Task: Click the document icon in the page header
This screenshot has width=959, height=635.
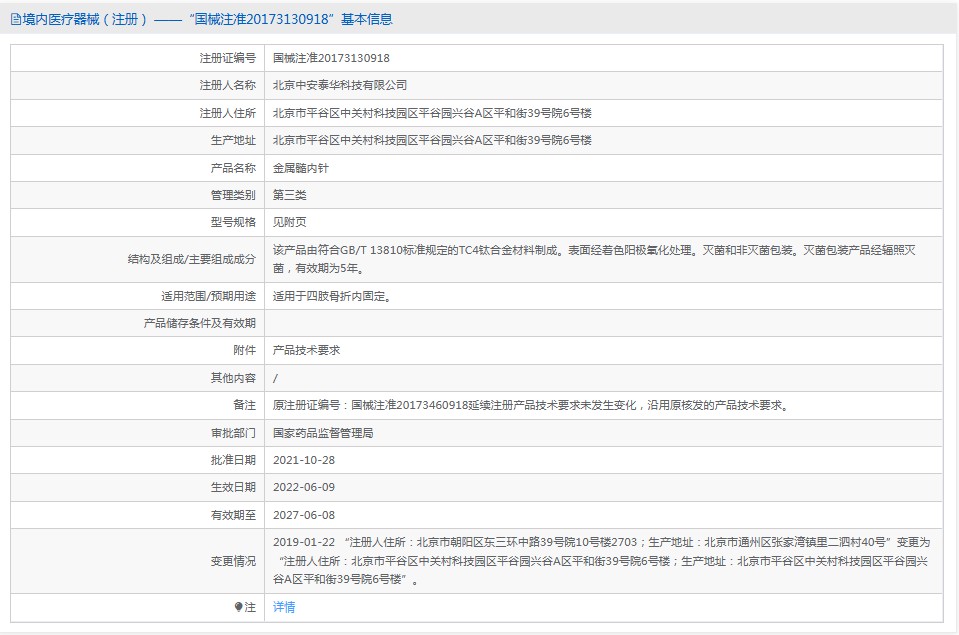Action: (16, 19)
